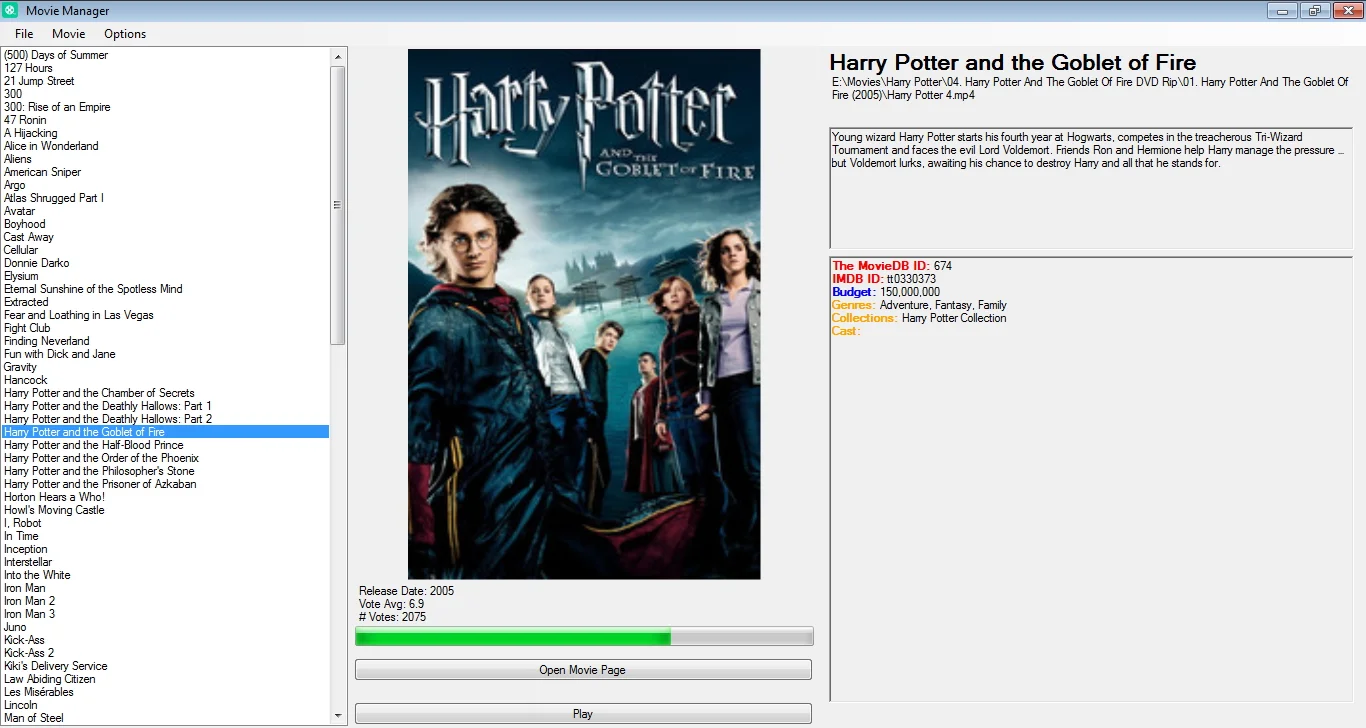Select "Donnie Darko" in movie list
The height and width of the screenshot is (728, 1366).
coord(165,263)
